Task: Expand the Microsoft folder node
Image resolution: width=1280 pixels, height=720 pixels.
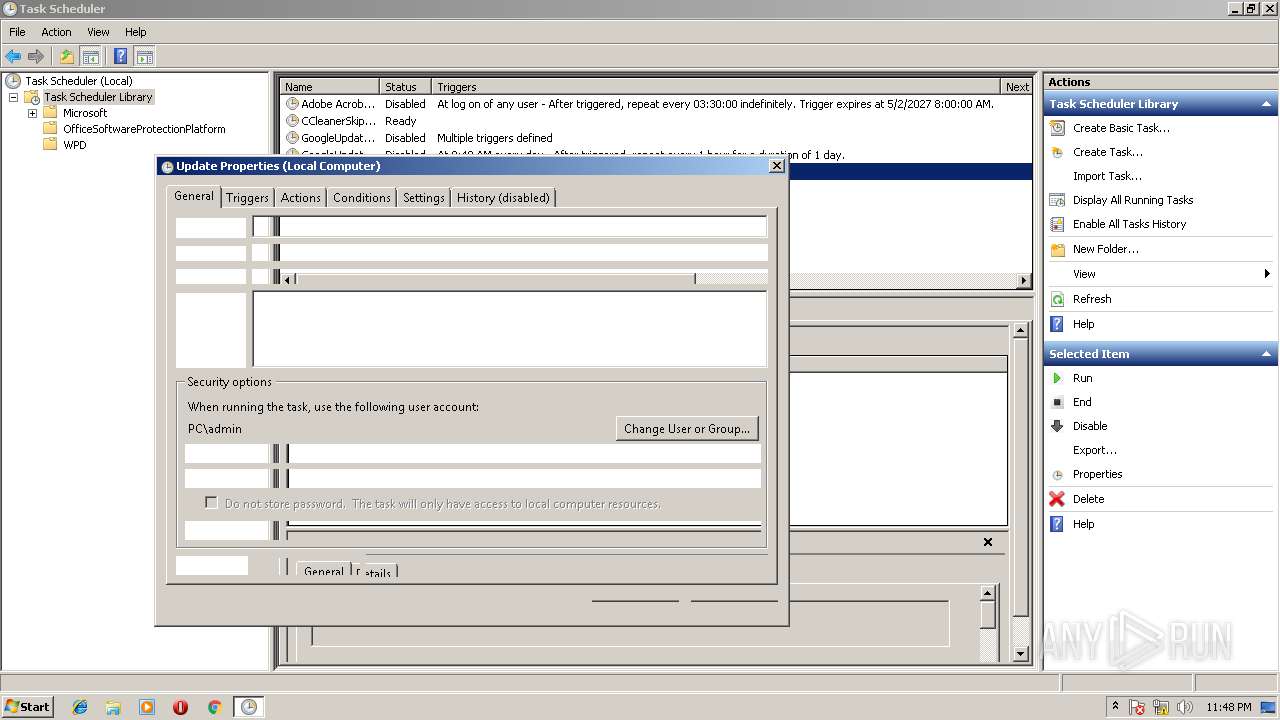Action: click(x=32, y=113)
